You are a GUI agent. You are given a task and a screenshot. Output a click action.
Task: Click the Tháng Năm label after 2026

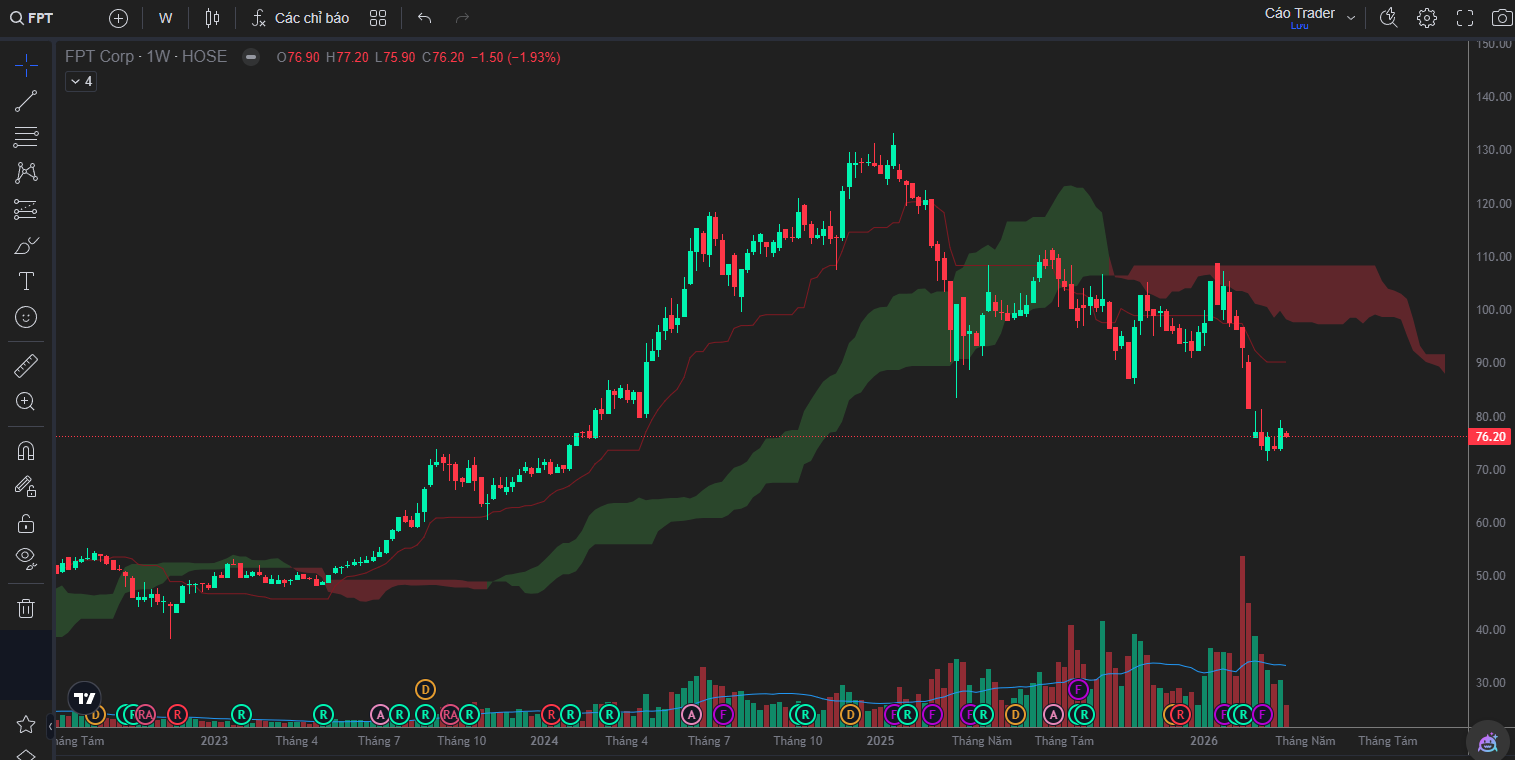coord(1305,741)
